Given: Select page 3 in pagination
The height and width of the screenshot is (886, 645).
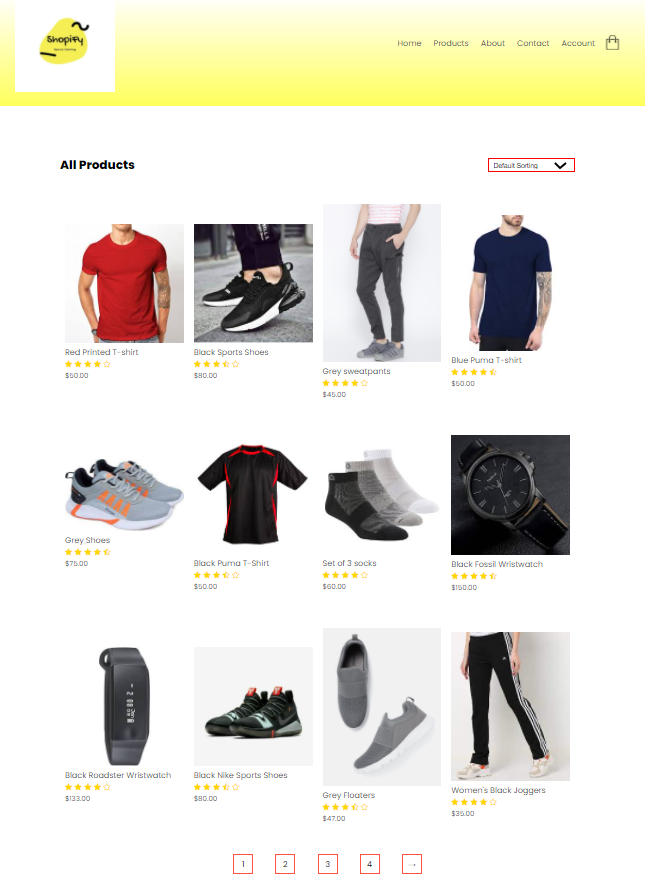Looking at the screenshot, I should [327, 864].
